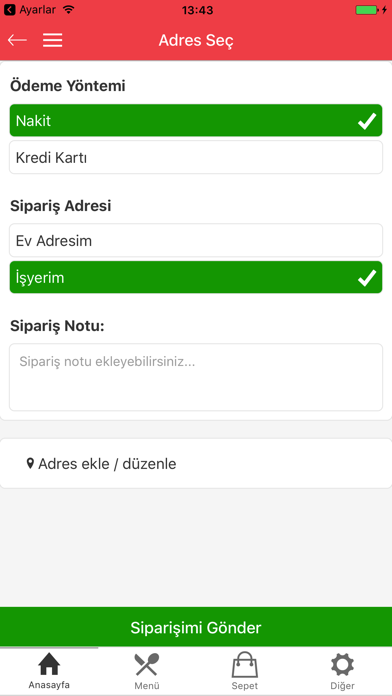
Task: Switch to the Sepet tab label
Action: click(x=245, y=686)
